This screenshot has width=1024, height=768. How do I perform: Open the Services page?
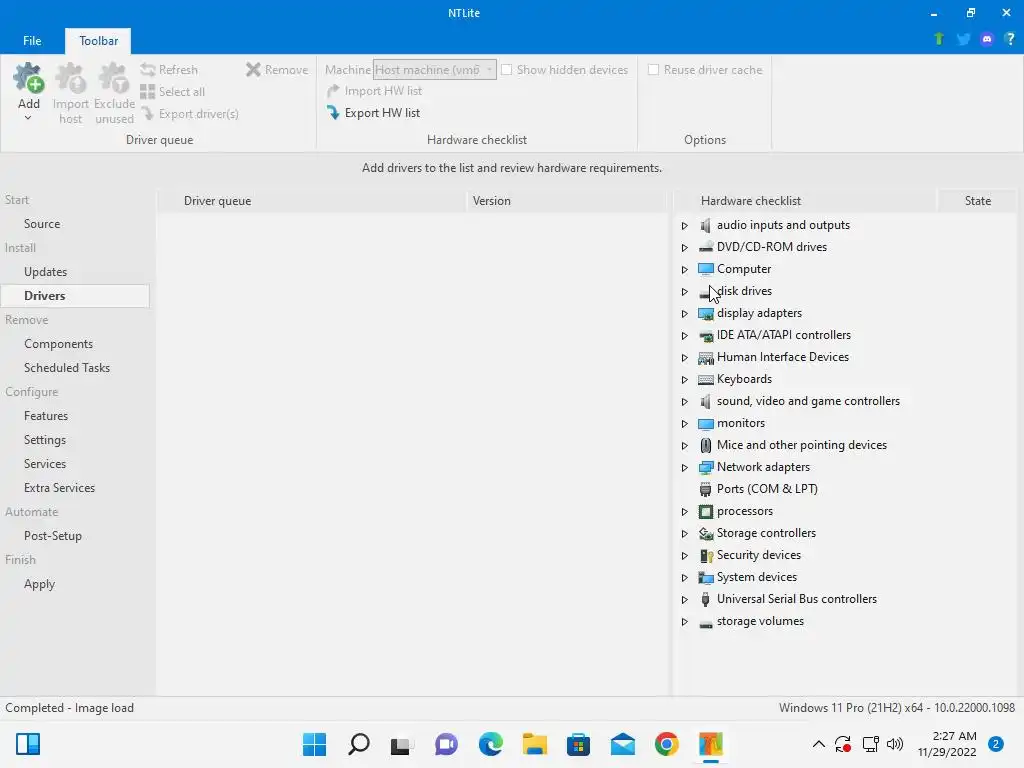coord(44,464)
